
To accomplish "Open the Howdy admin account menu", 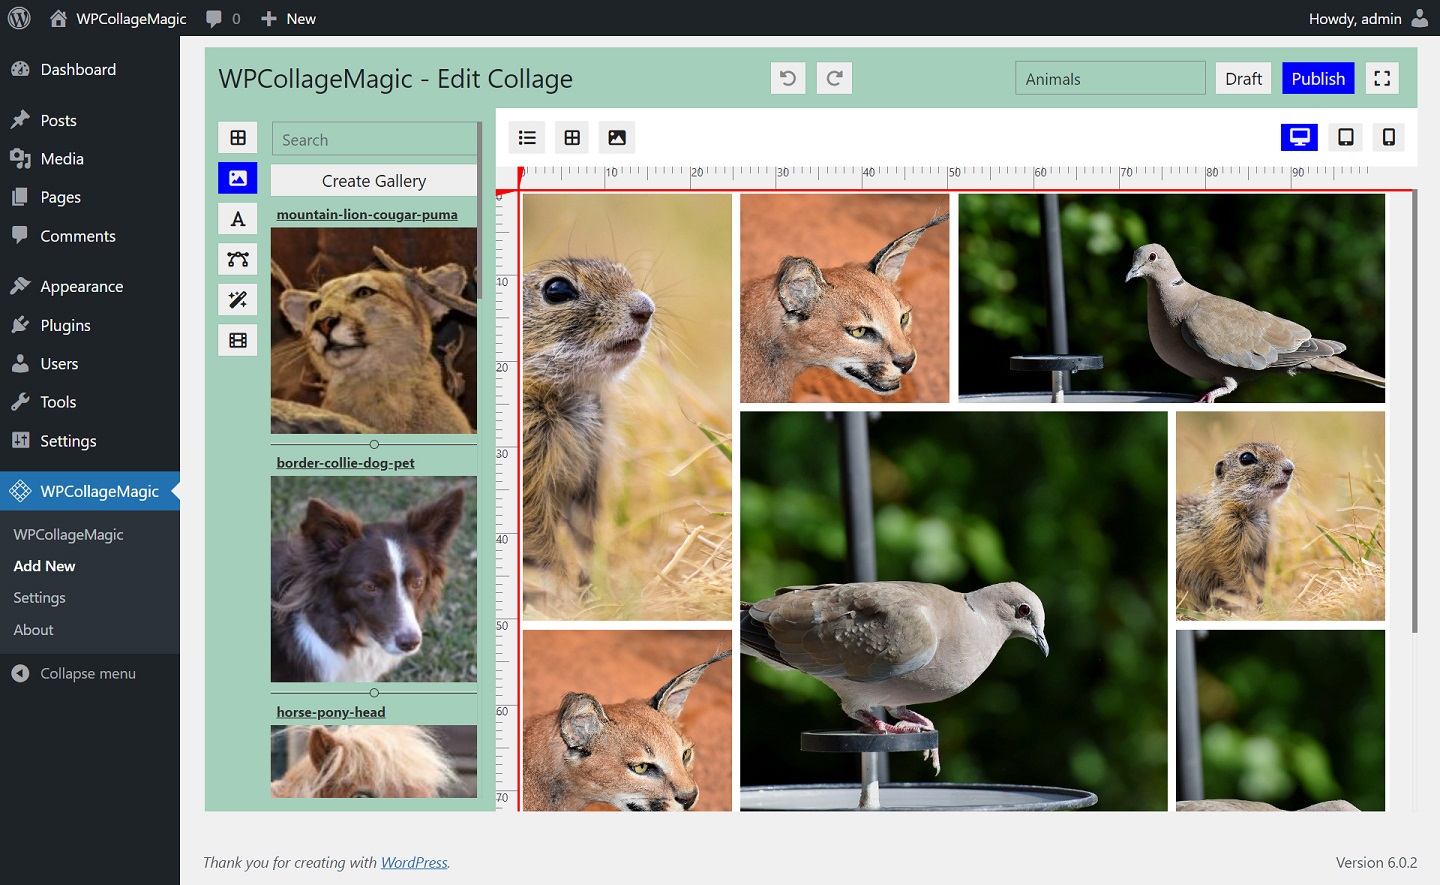I will (x=1369, y=17).
